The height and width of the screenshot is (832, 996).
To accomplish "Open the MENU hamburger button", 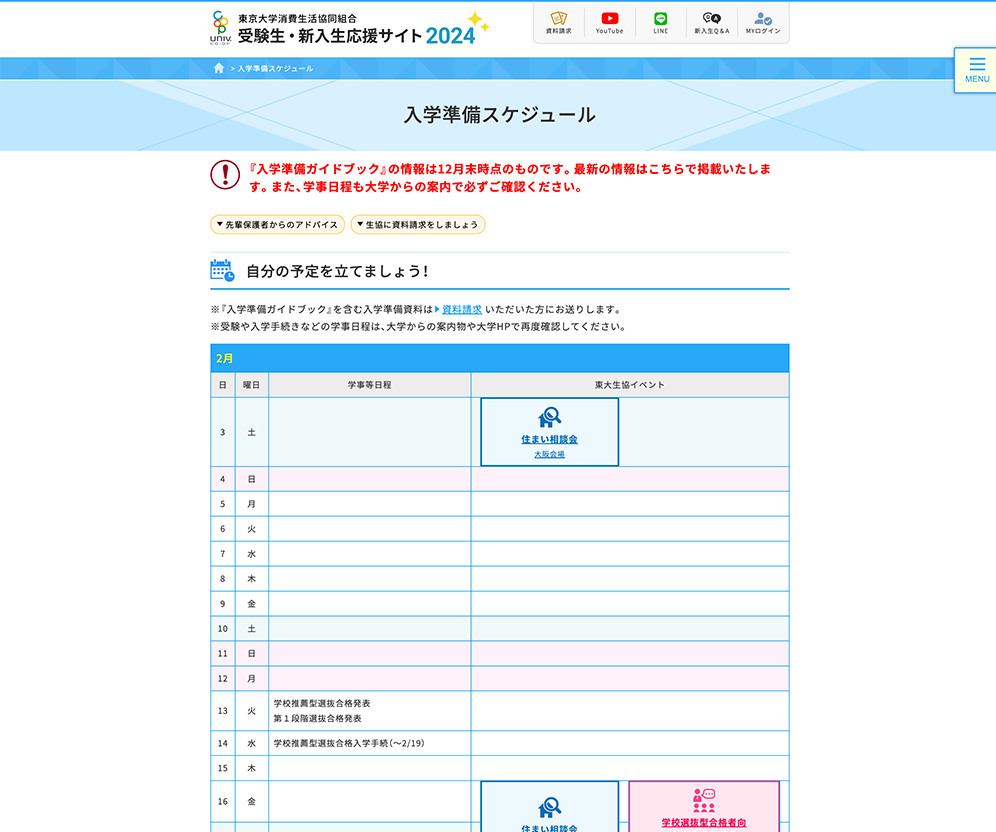I will coord(976,70).
